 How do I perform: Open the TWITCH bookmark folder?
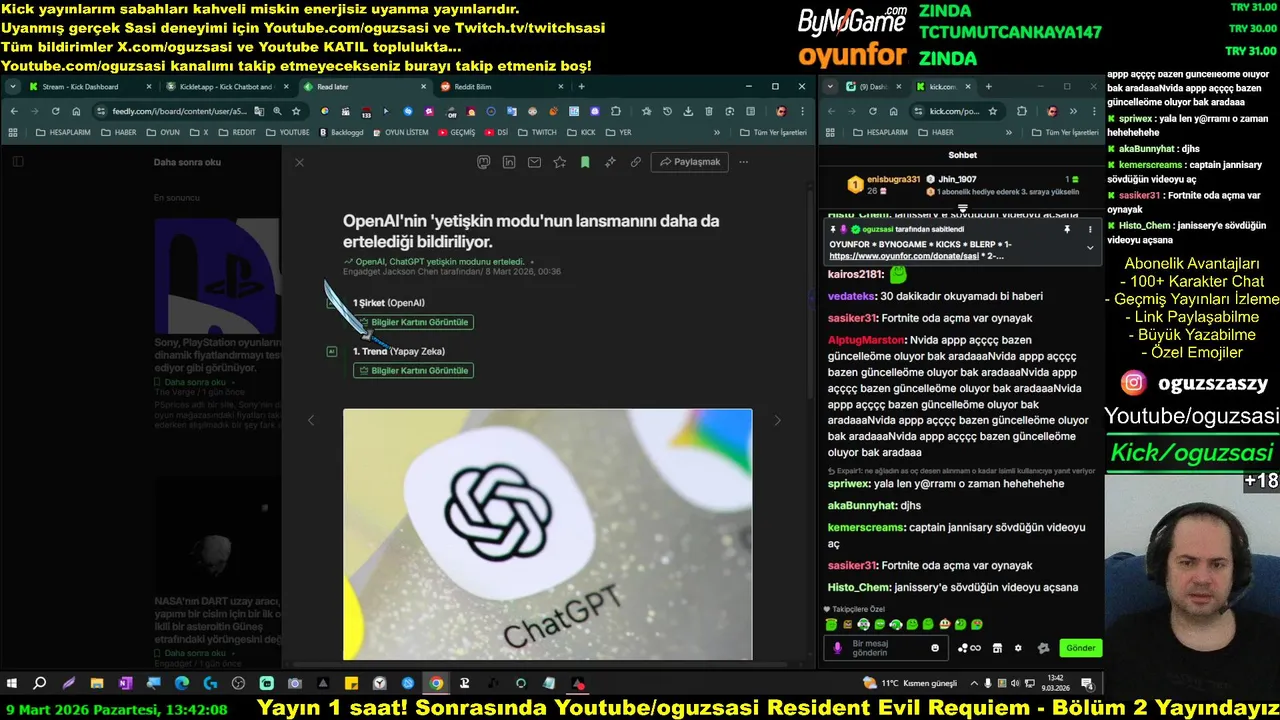(537, 132)
